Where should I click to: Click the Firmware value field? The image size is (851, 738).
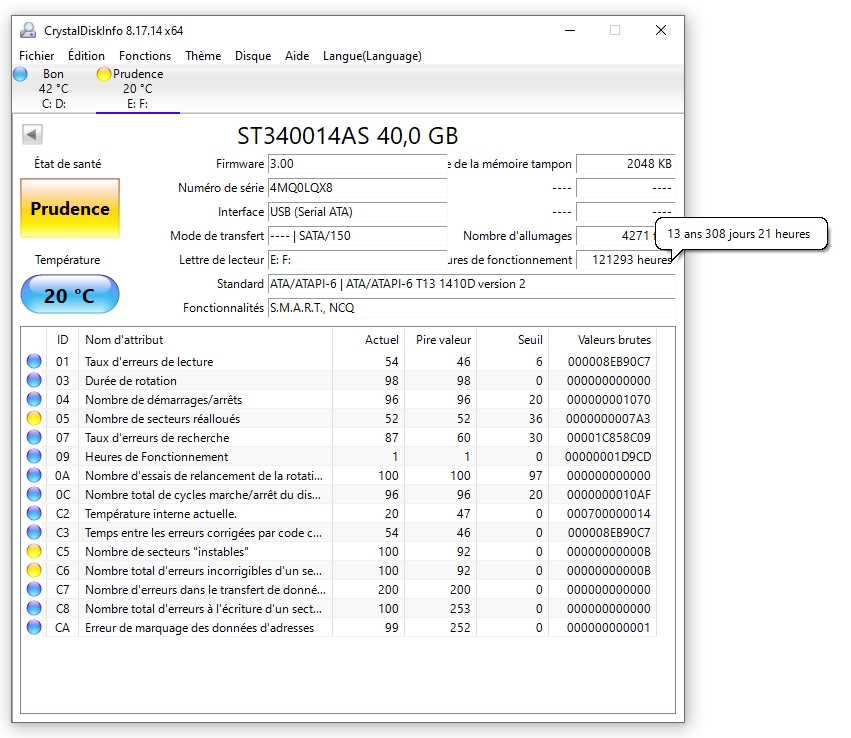pos(356,164)
